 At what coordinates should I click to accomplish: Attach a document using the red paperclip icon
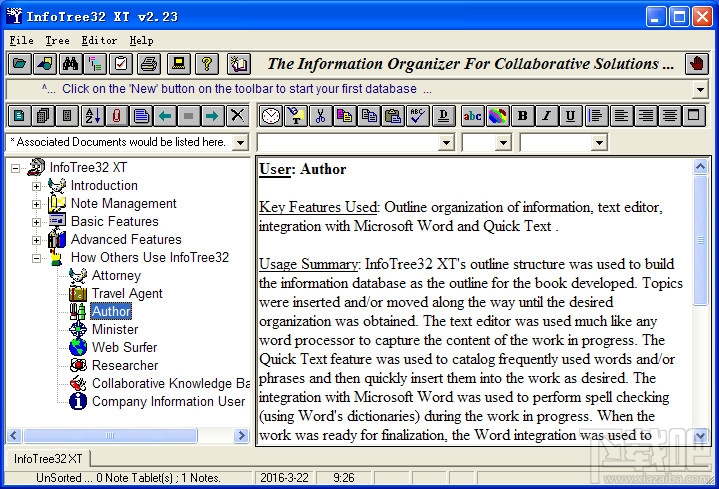[x=116, y=116]
